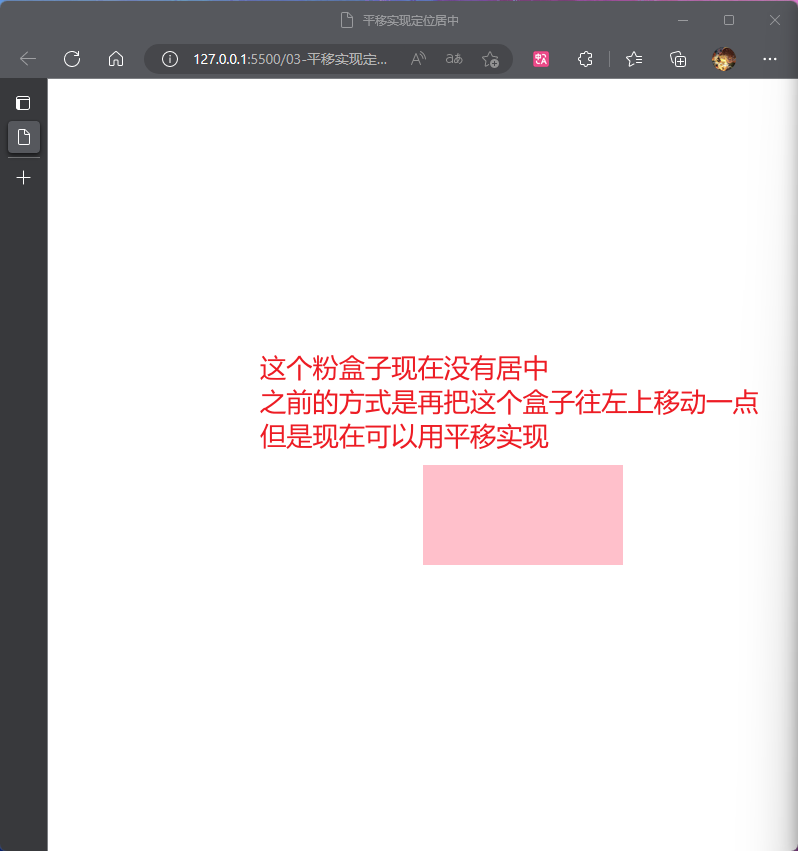Toggle the vertical tab actions menu

[23, 103]
